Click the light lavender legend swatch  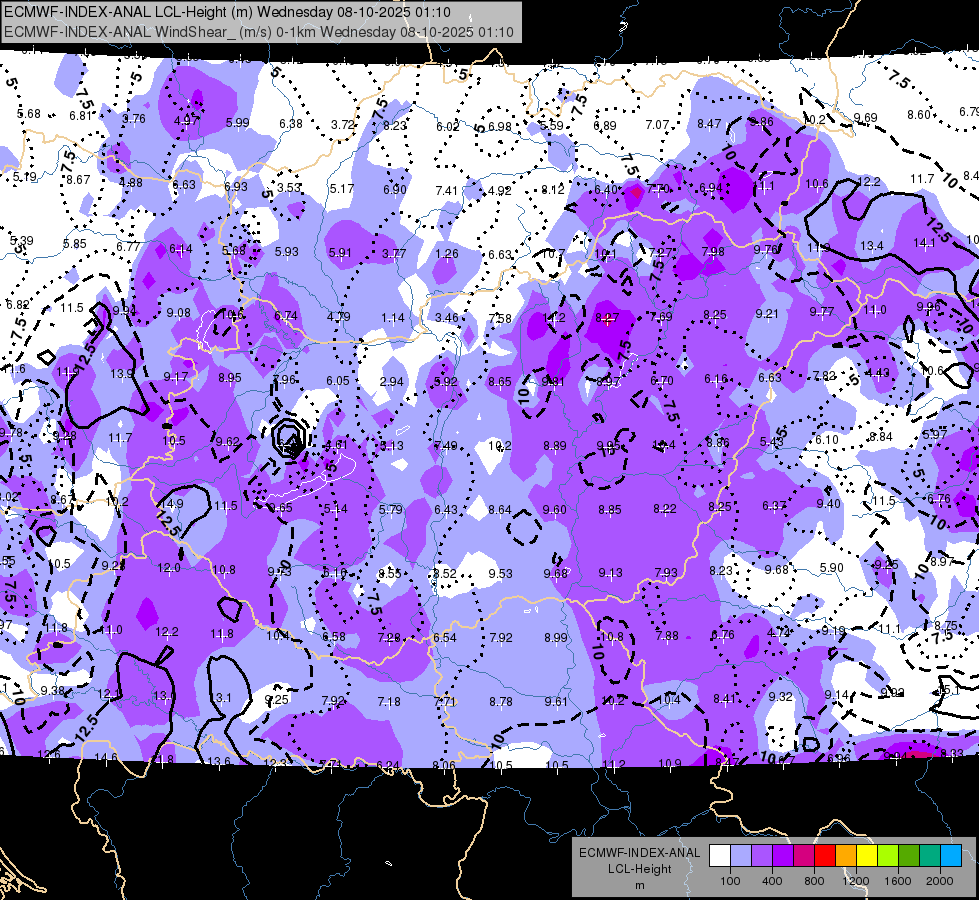(x=741, y=856)
